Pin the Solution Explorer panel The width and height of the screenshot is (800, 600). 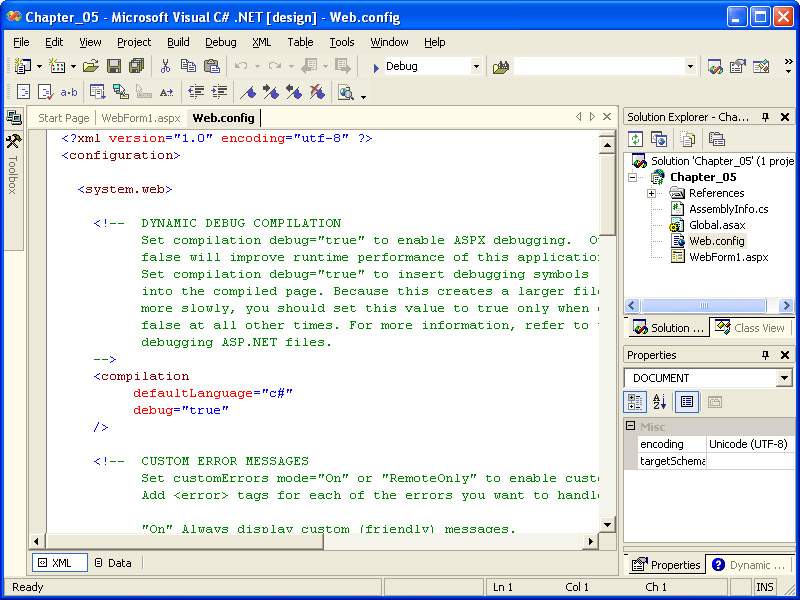coord(766,117)
